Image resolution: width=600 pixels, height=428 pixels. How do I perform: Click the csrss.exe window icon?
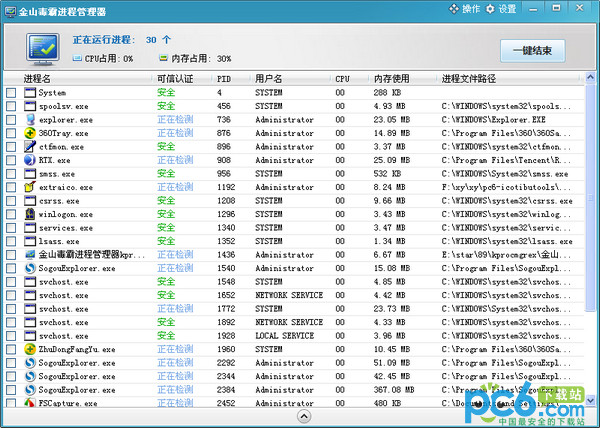click(x=30, y=201)
